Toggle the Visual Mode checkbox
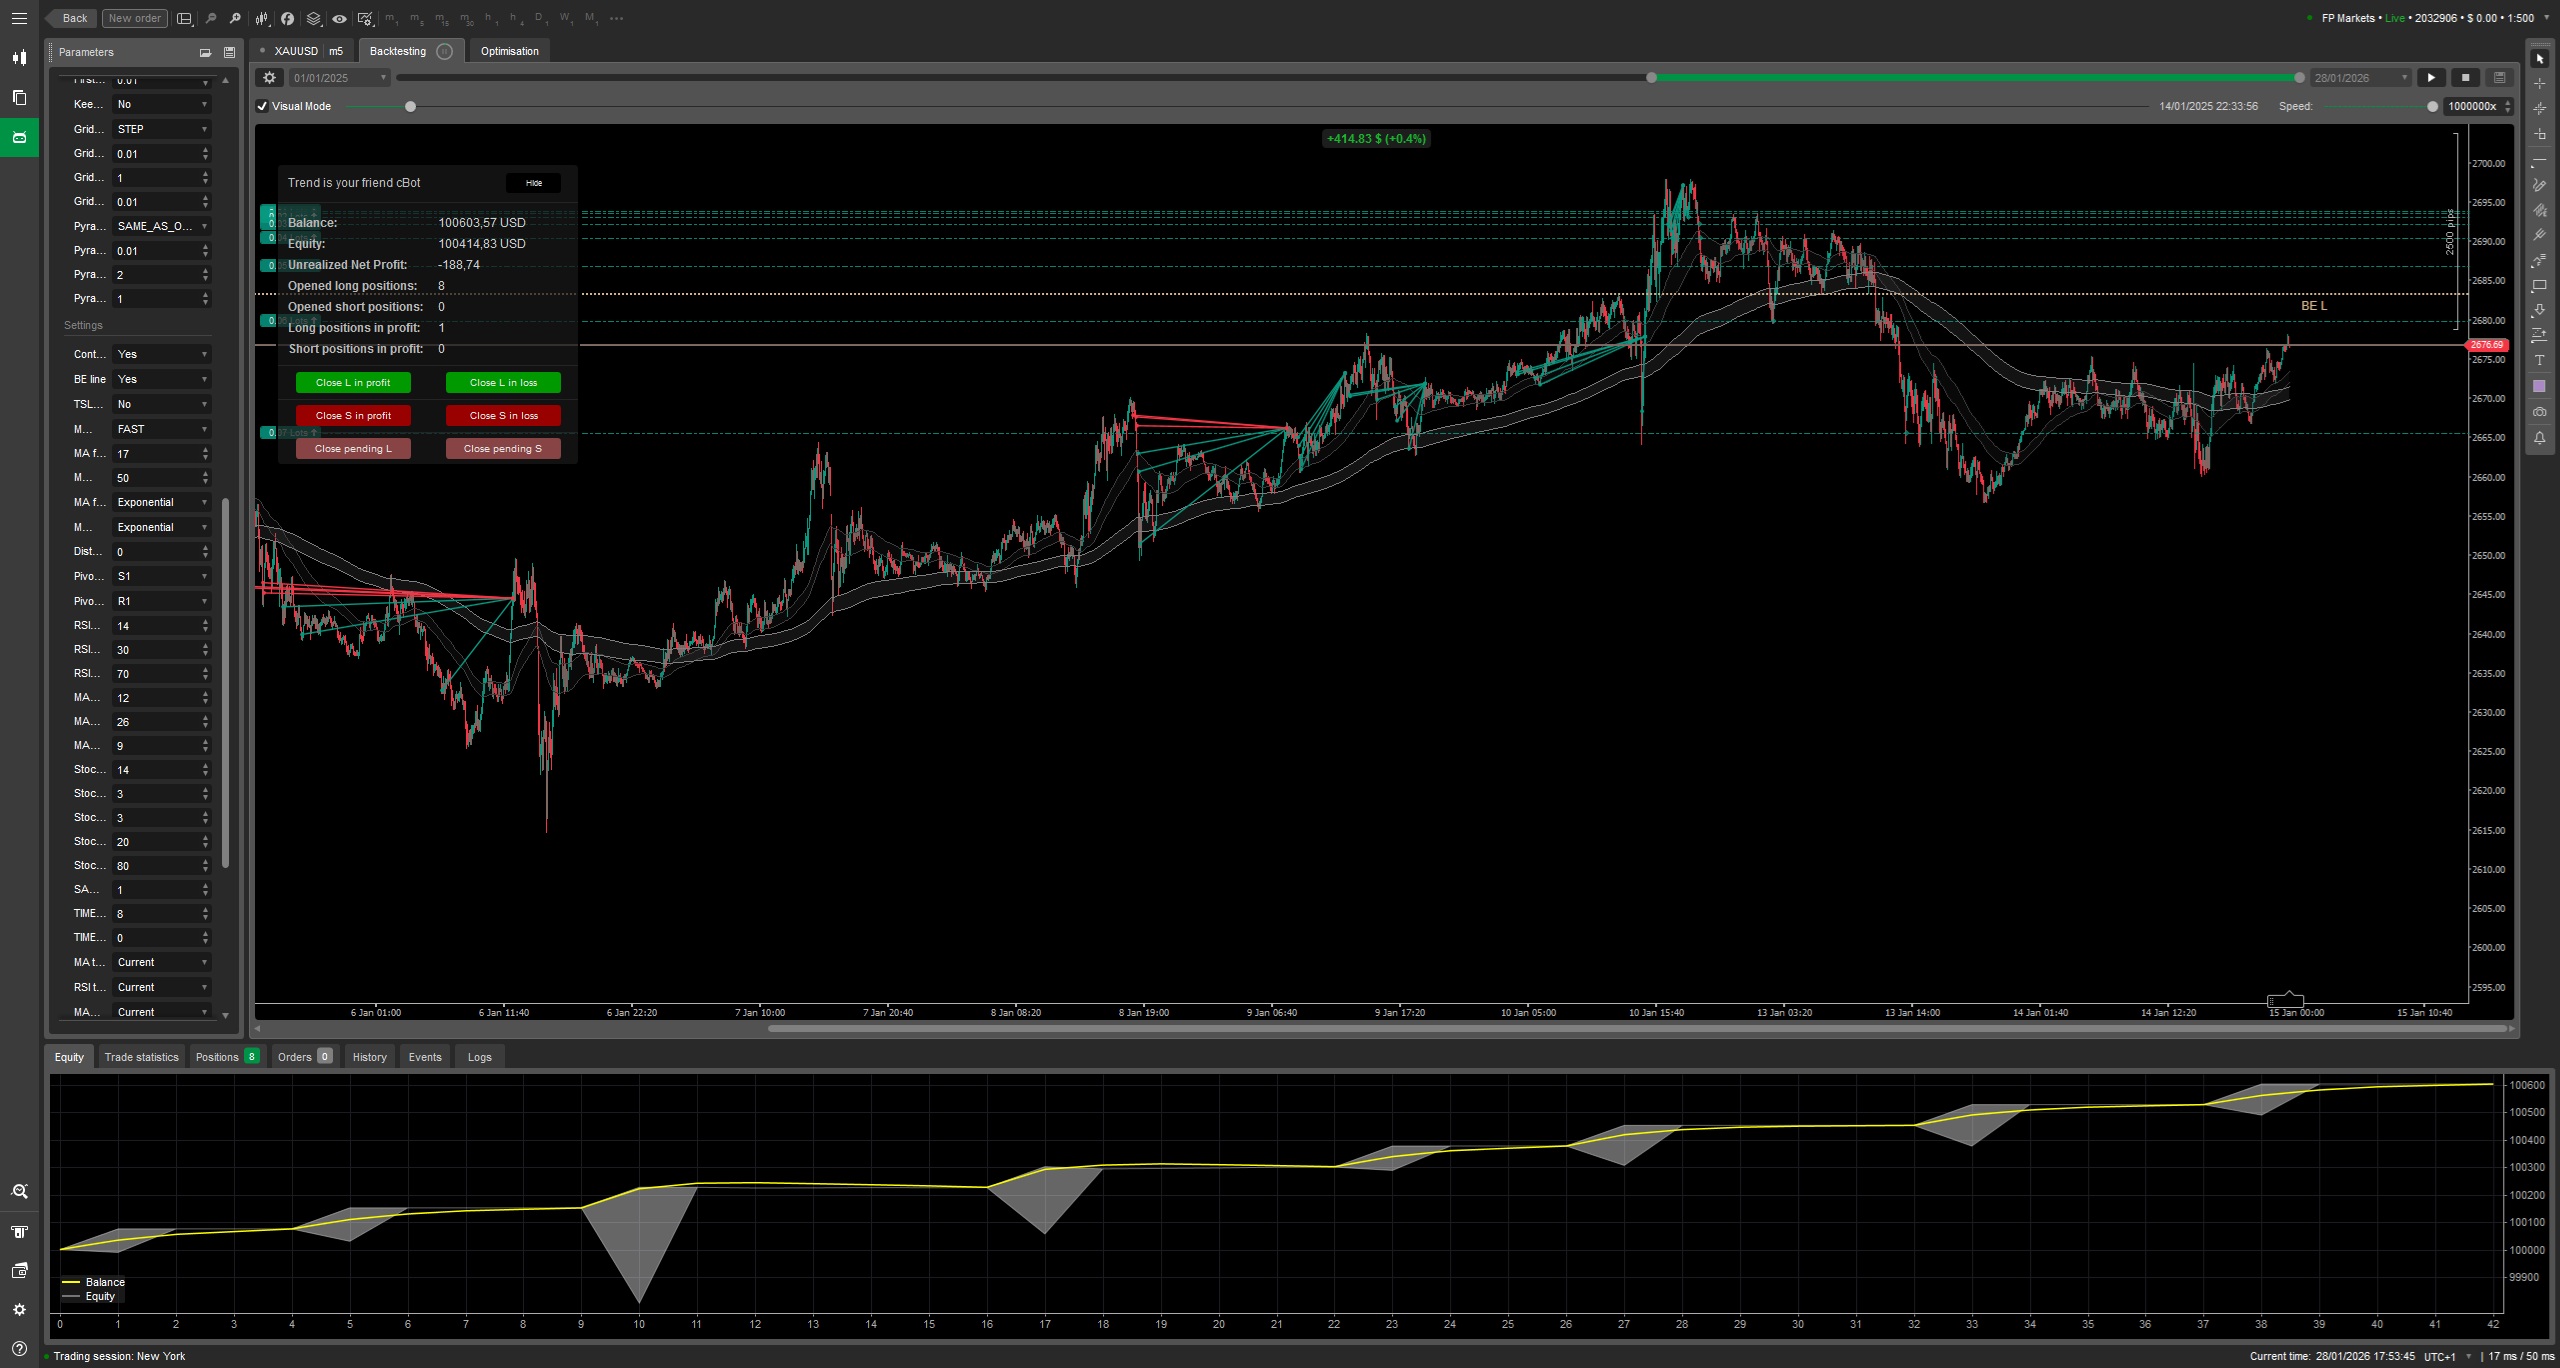2560x1368 pixels. (x=262, y=106)
